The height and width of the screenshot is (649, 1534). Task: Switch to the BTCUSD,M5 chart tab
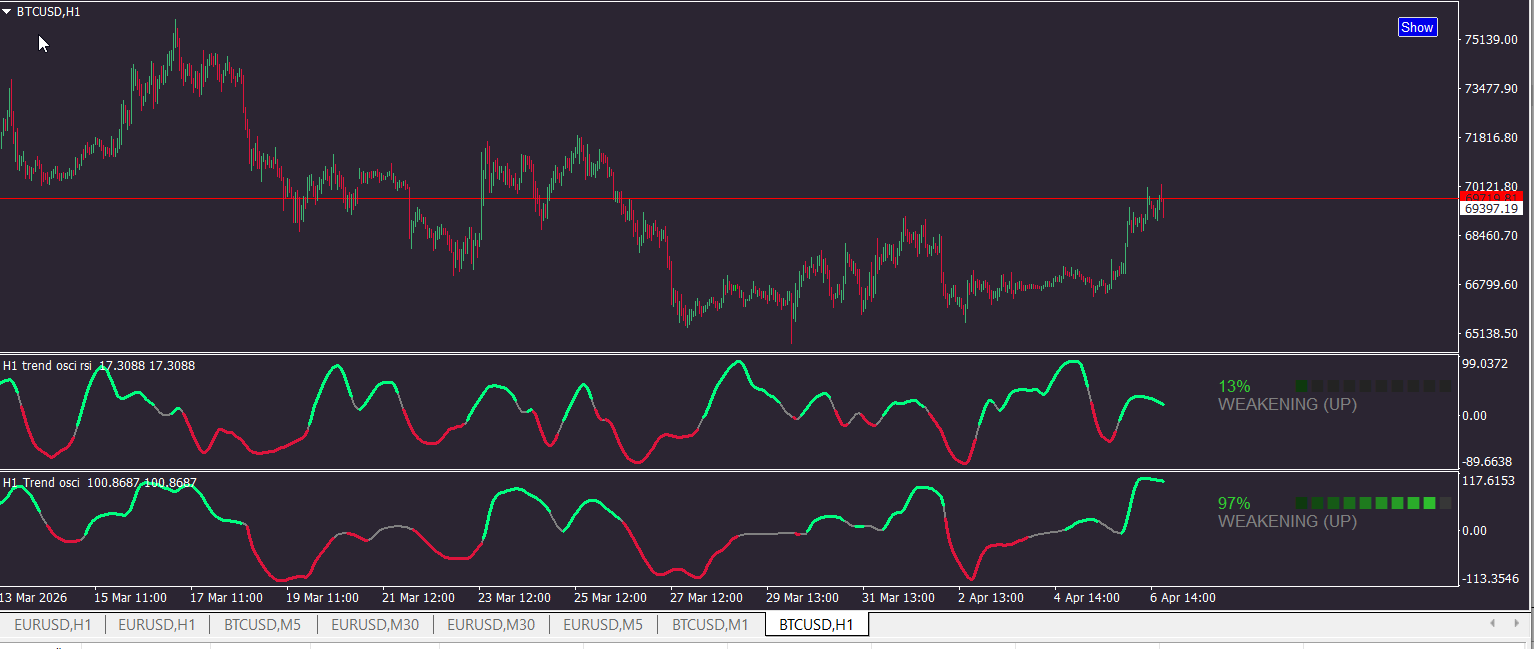pyautogui.click(x=263, y=625)
